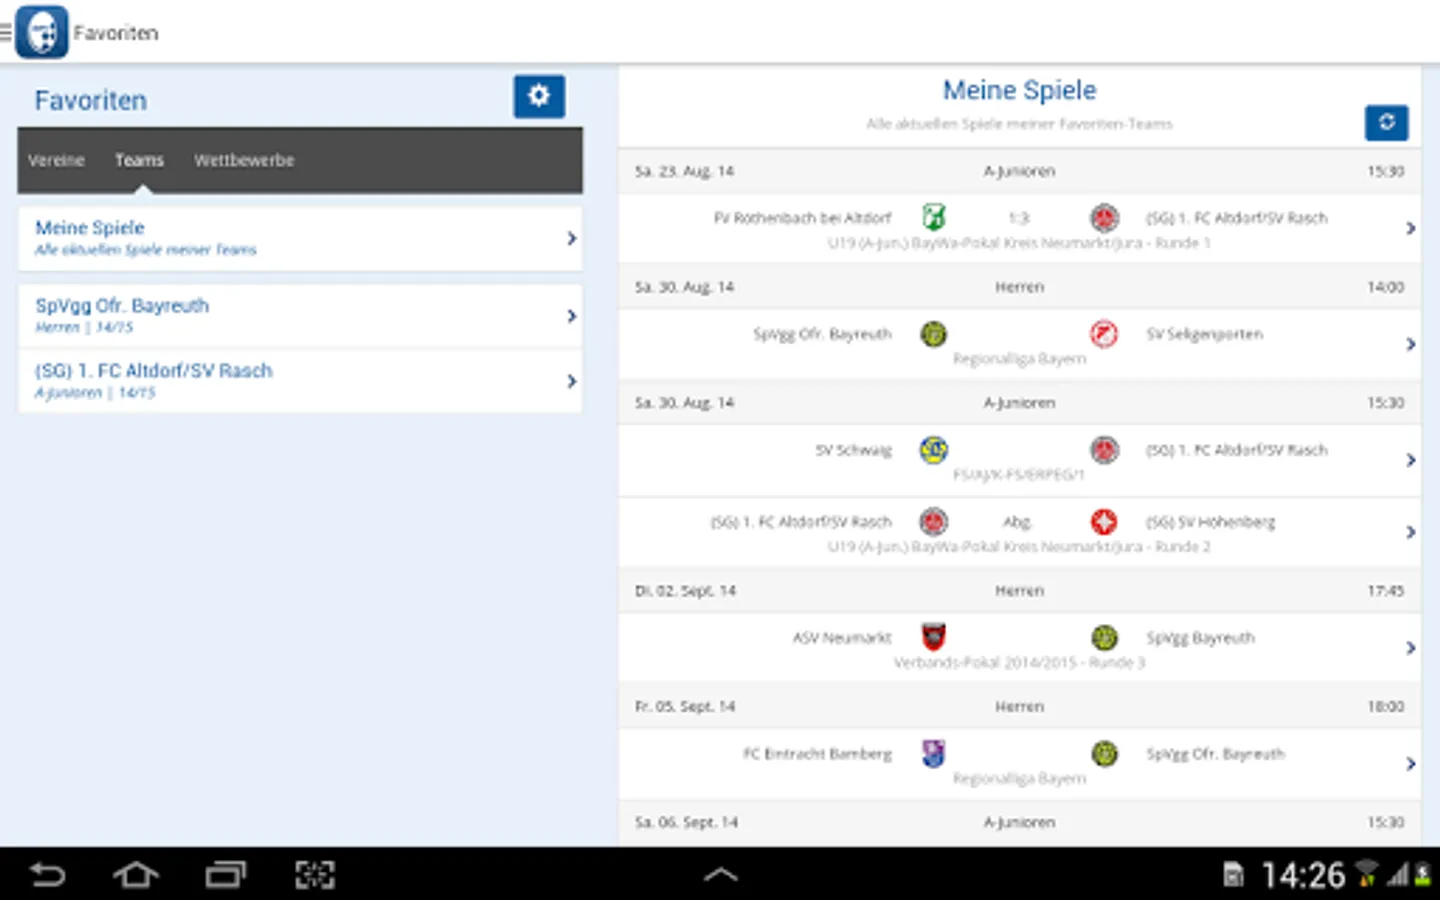
Task: Tap SpVgg Bayreuth crest in Neumarkt match
Action: [1104, 638]
